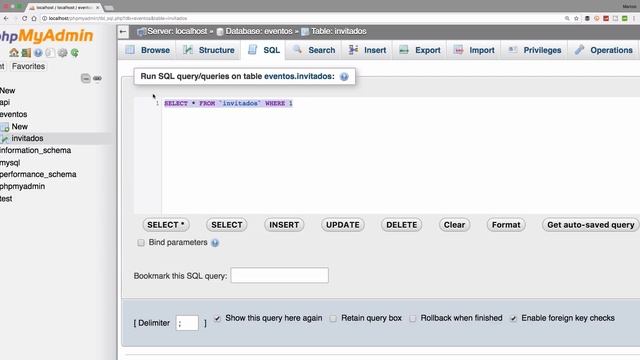Uncheck Show this query here again
The height and width of the screenshot is (360, 640).
pos(217,318)
